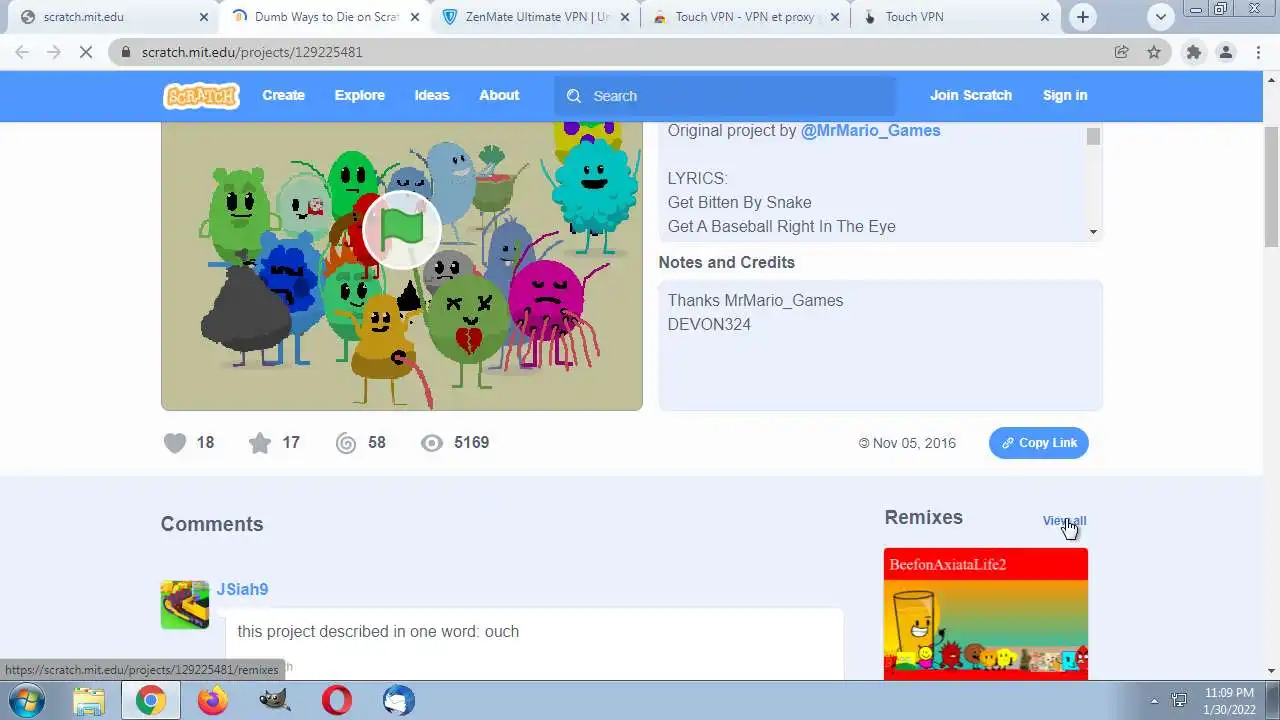
Task: Click Join Scratch link
Action: (x=971, y=95)
